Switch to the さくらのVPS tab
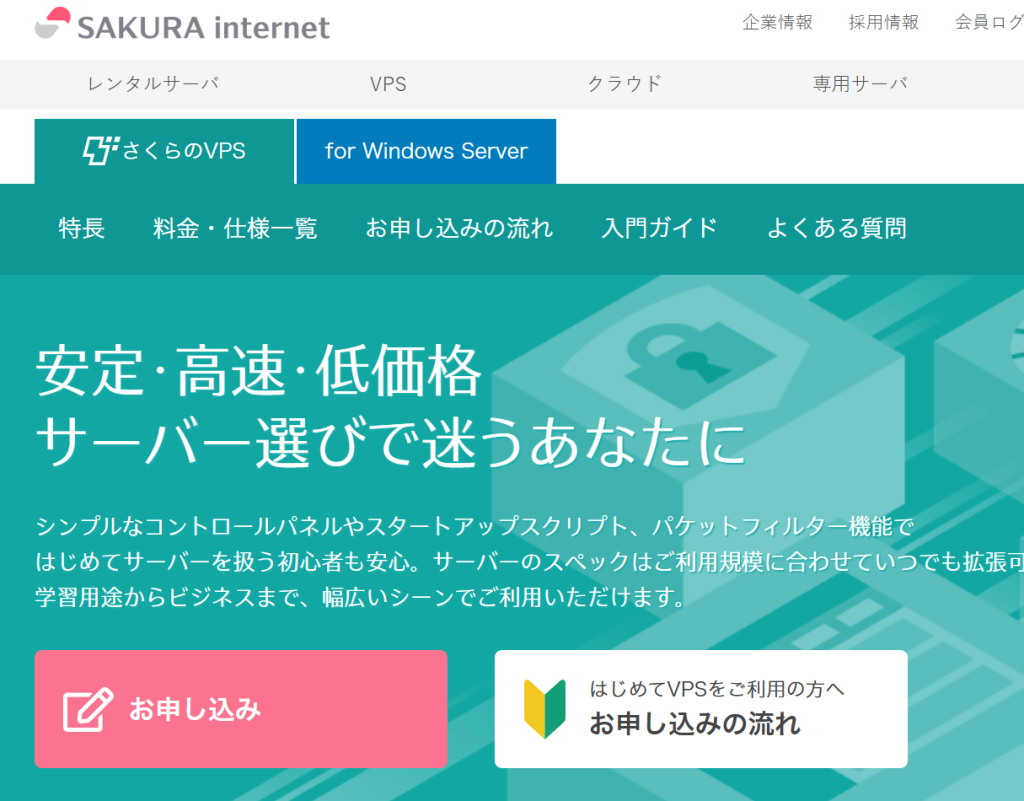1024x801 pixels. click(x=164, y=151)
